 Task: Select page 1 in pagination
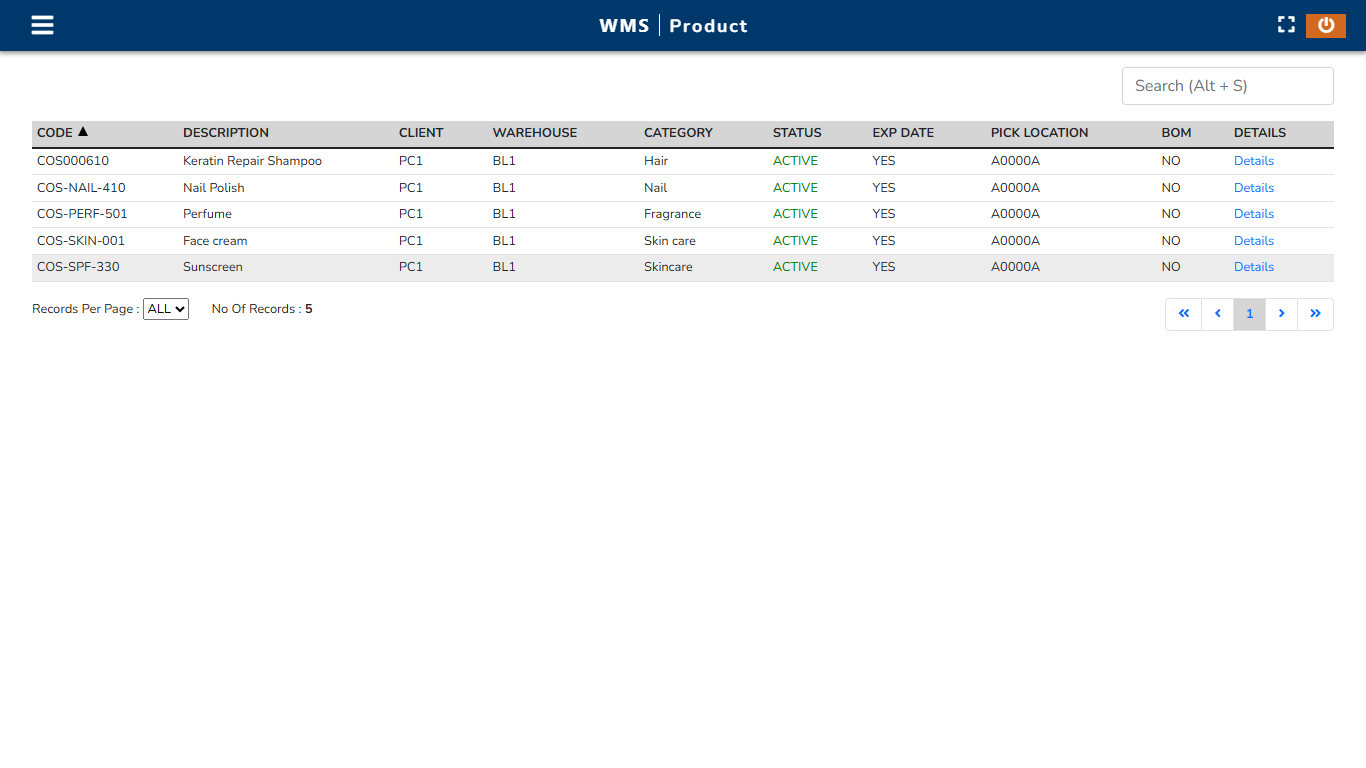[1249, 314]
